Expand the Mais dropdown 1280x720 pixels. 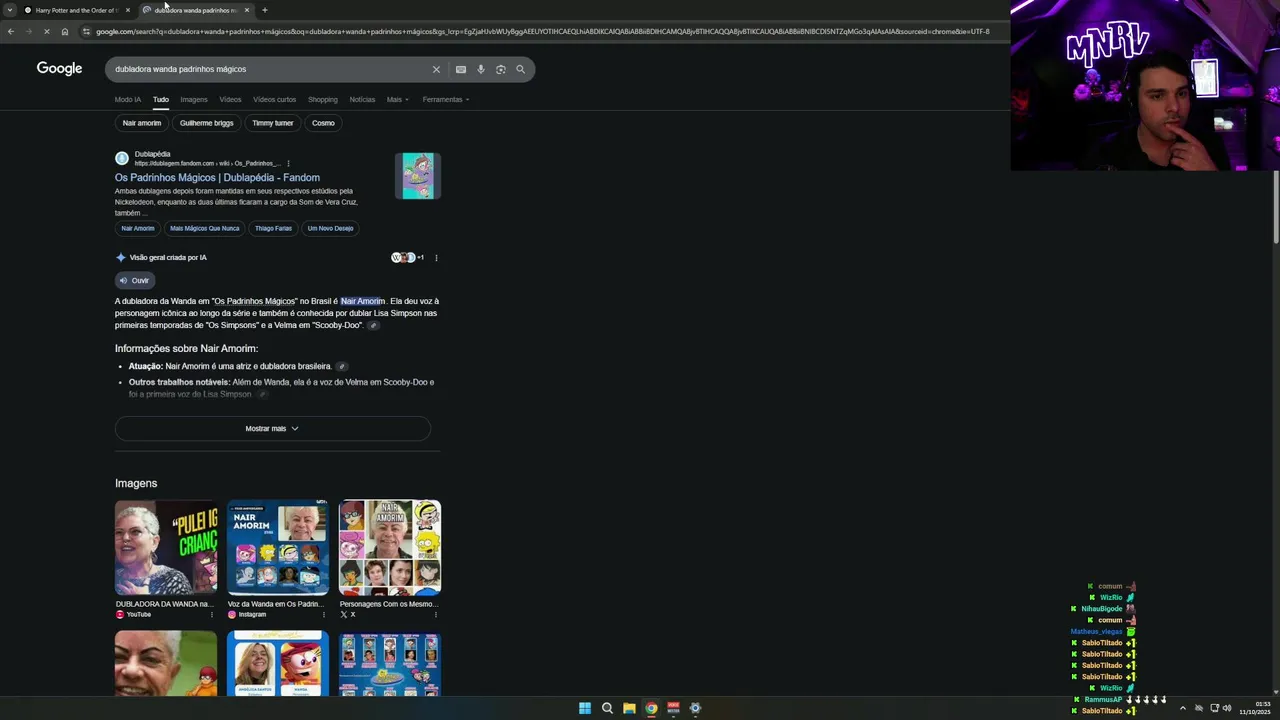(398, 100)
